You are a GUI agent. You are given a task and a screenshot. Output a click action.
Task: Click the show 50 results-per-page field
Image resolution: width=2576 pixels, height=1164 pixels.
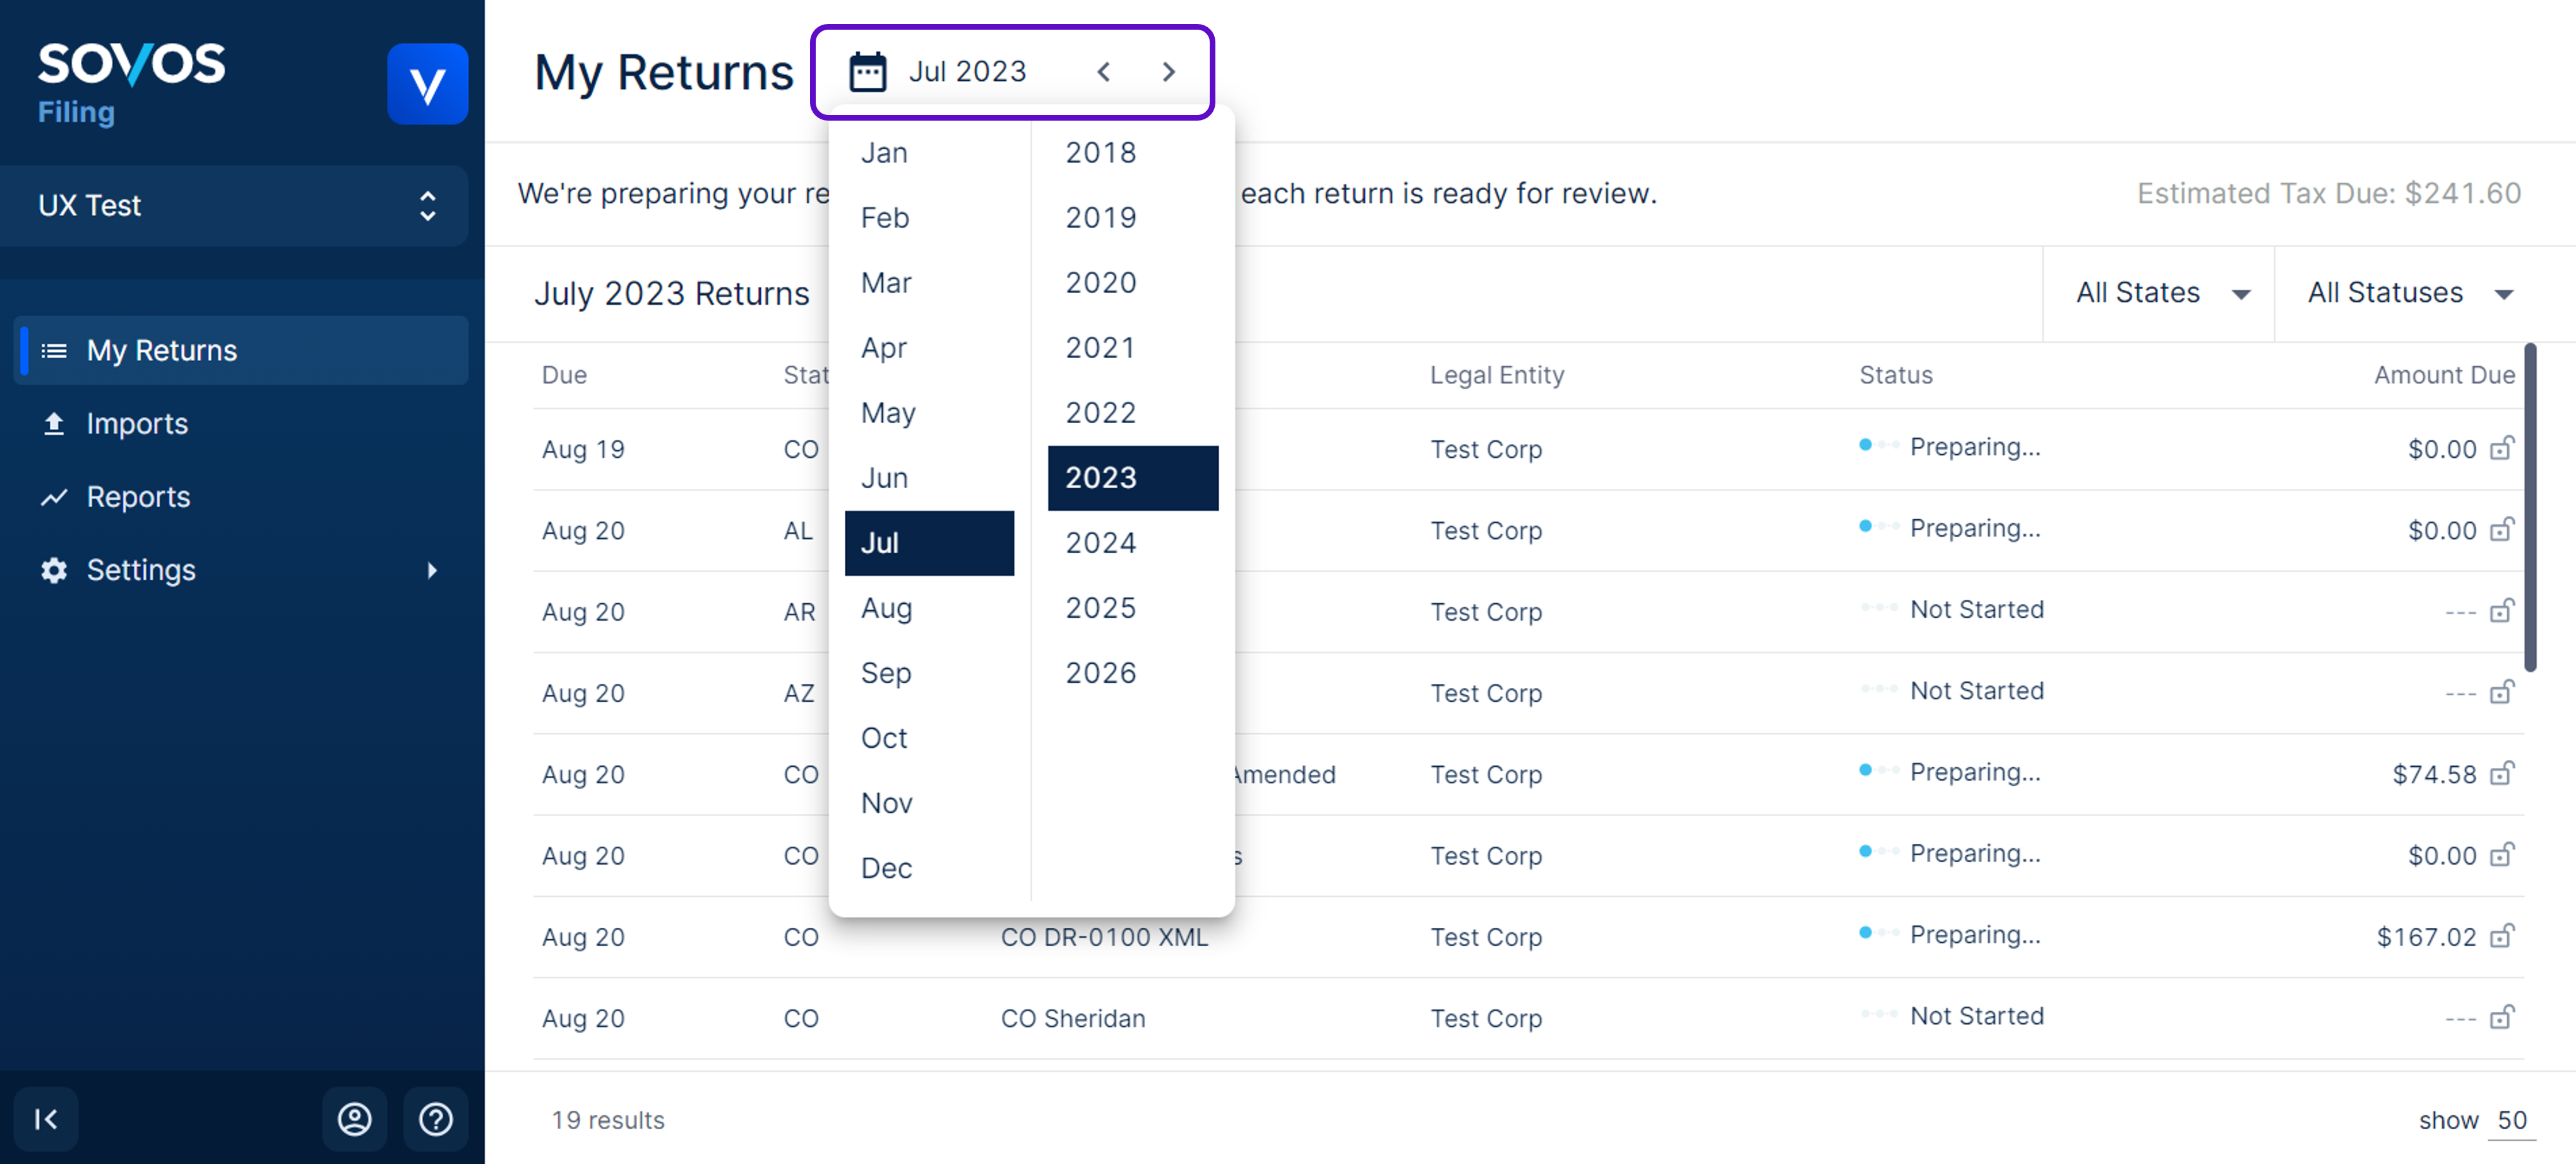coord(2511,1120)
